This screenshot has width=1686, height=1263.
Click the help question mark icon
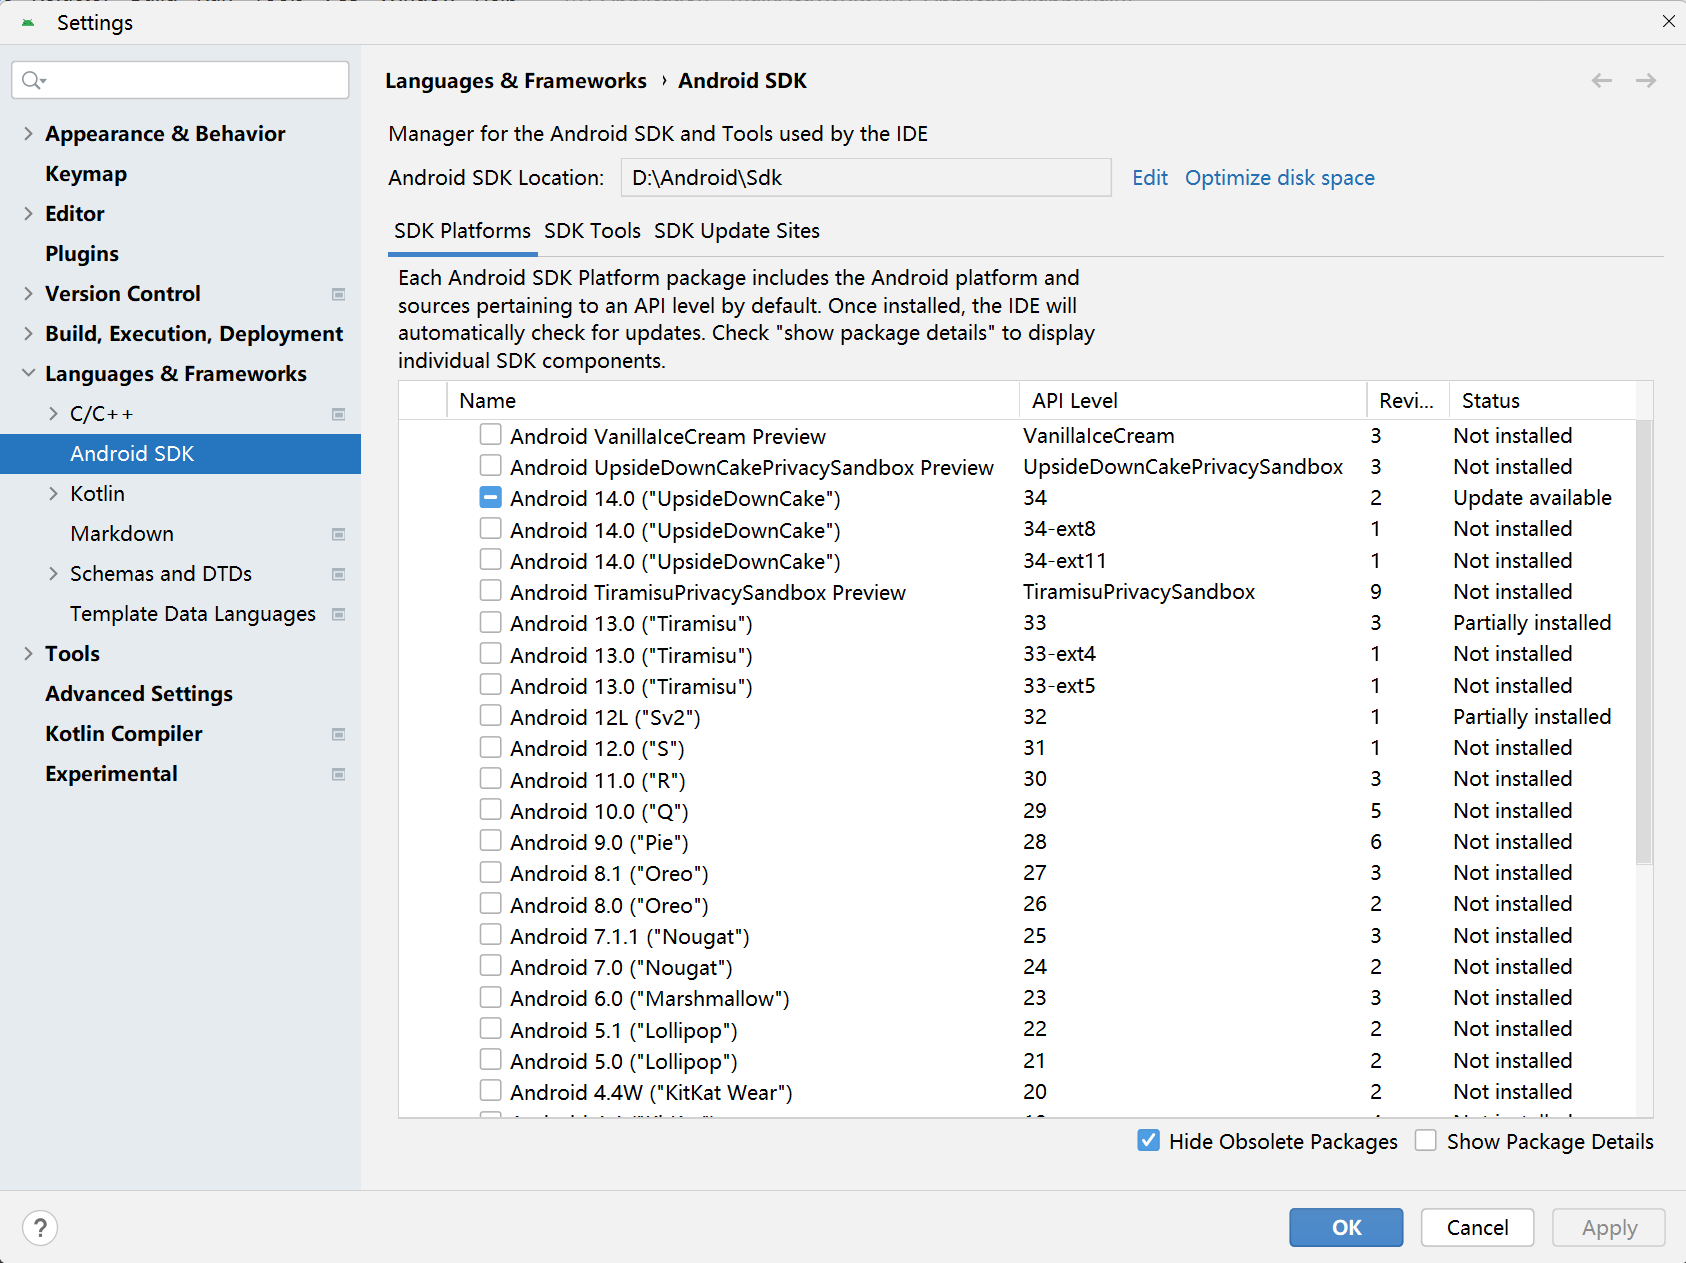coord(40,1227)
